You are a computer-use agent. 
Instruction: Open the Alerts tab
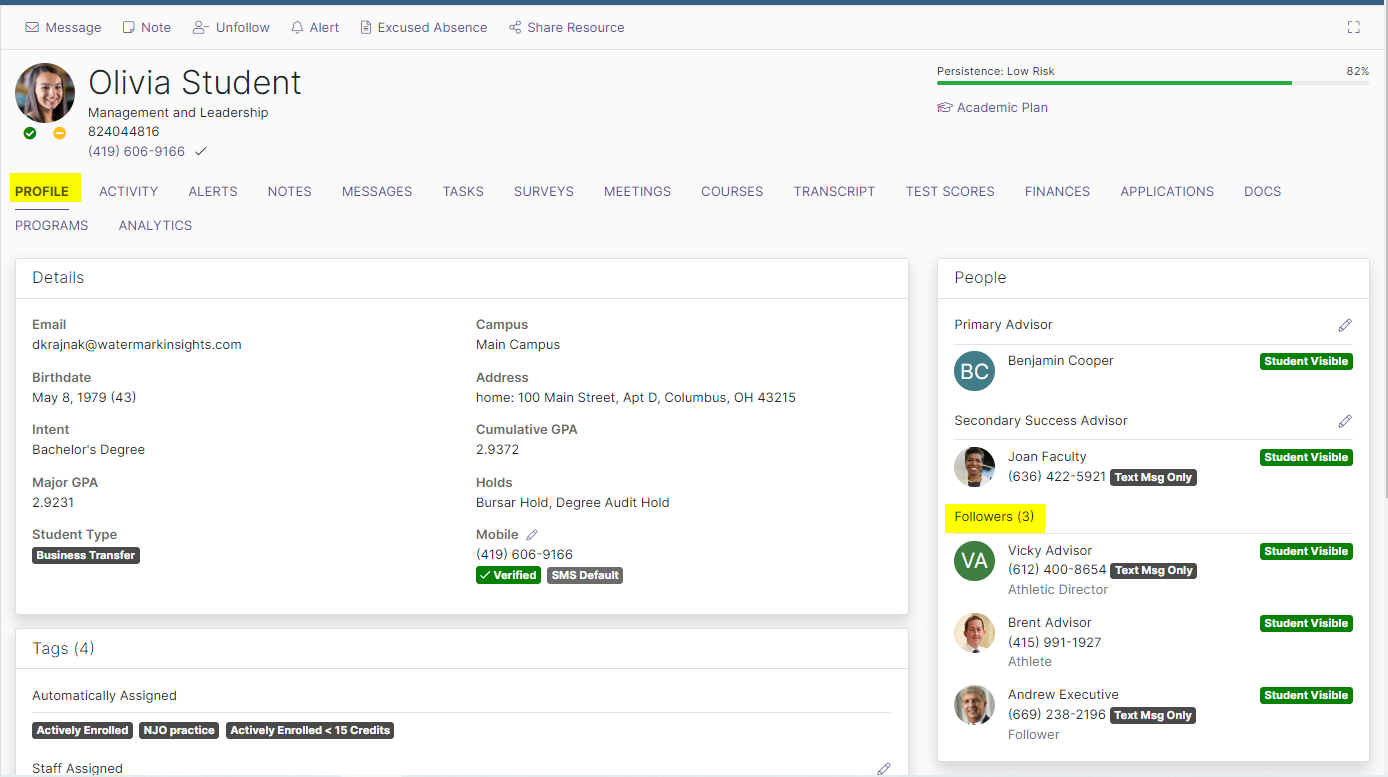point(213,191)
